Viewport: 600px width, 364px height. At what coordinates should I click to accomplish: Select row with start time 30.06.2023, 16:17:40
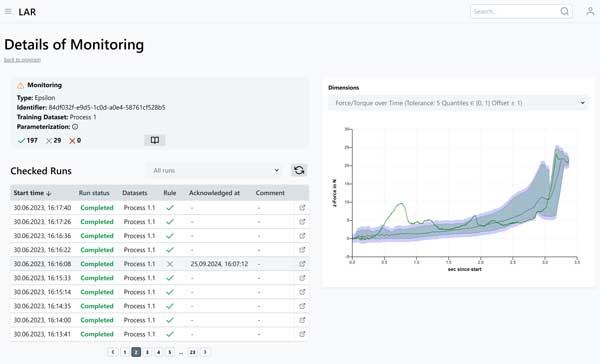click(160, 208)
